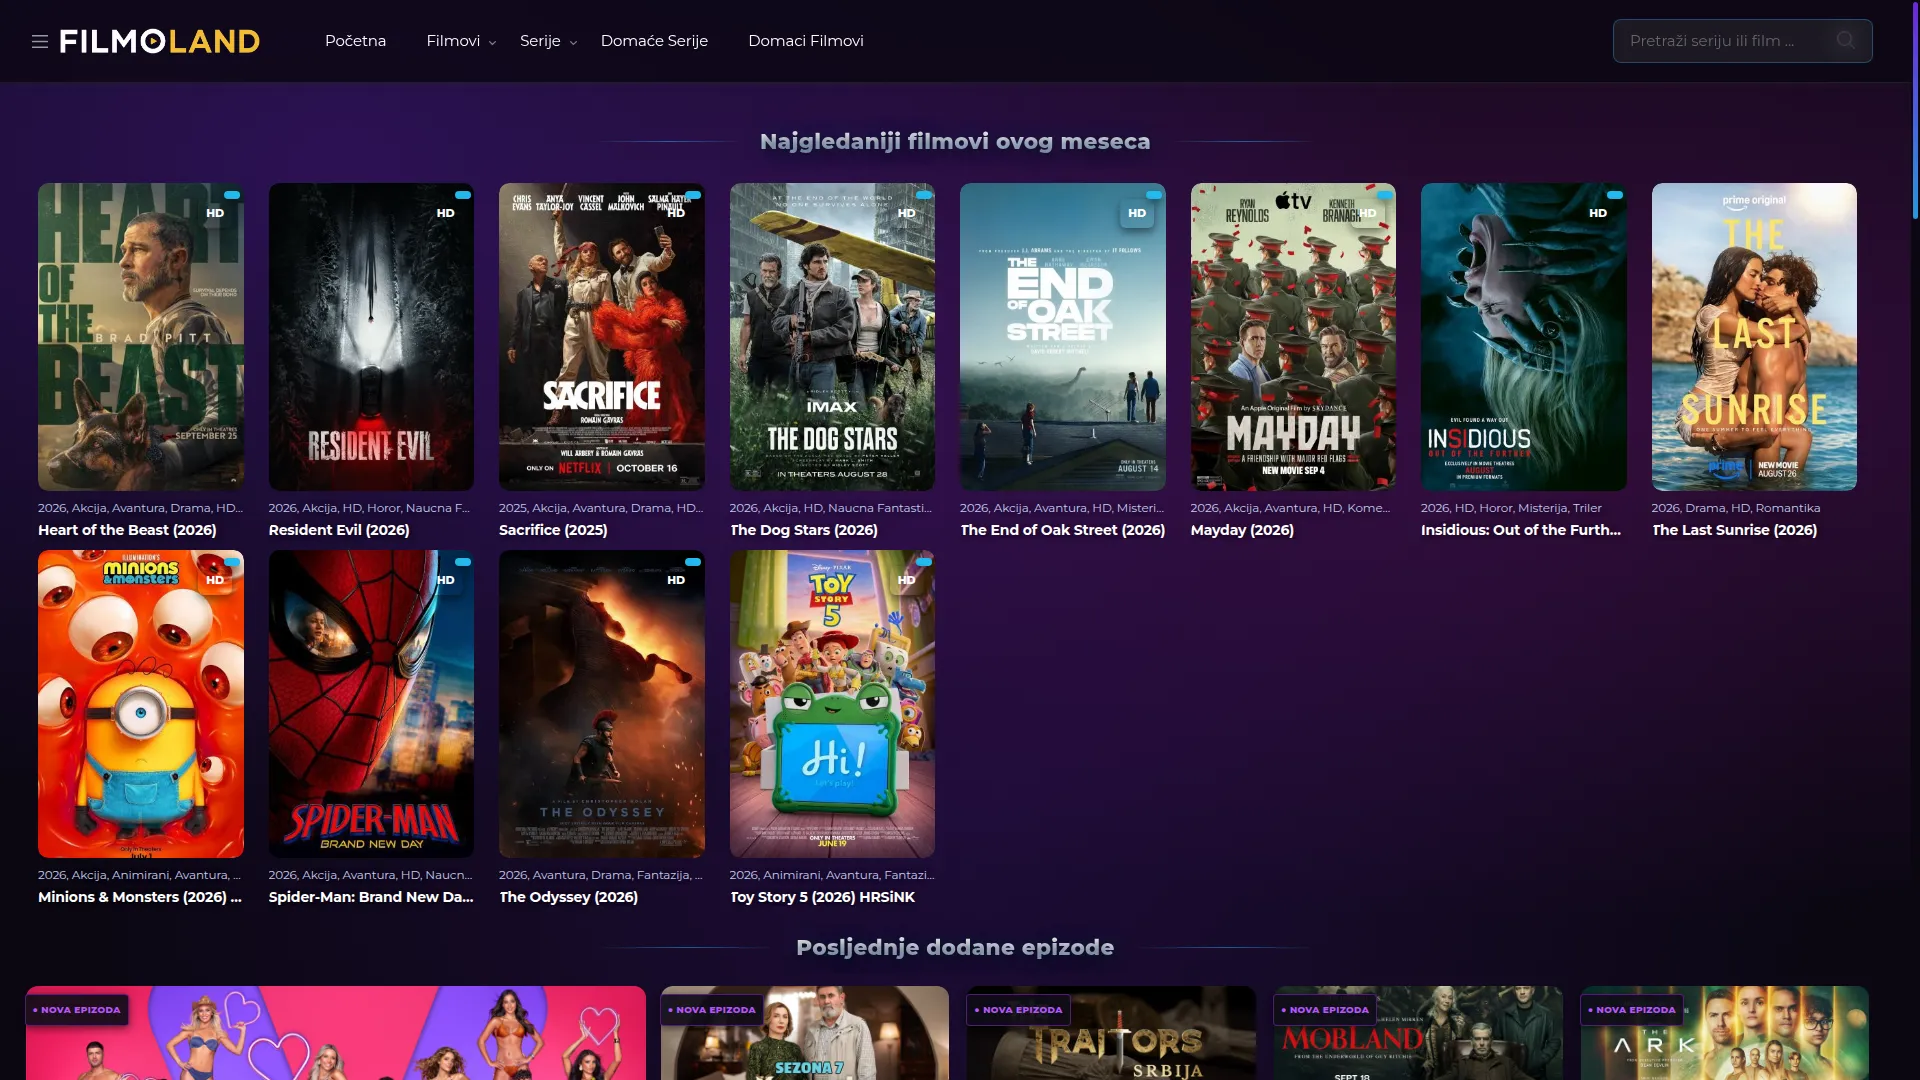The image size is (1920, 1080).
Task: Open the Traitors Srbija new episode card
Action: point(1111,1033)
